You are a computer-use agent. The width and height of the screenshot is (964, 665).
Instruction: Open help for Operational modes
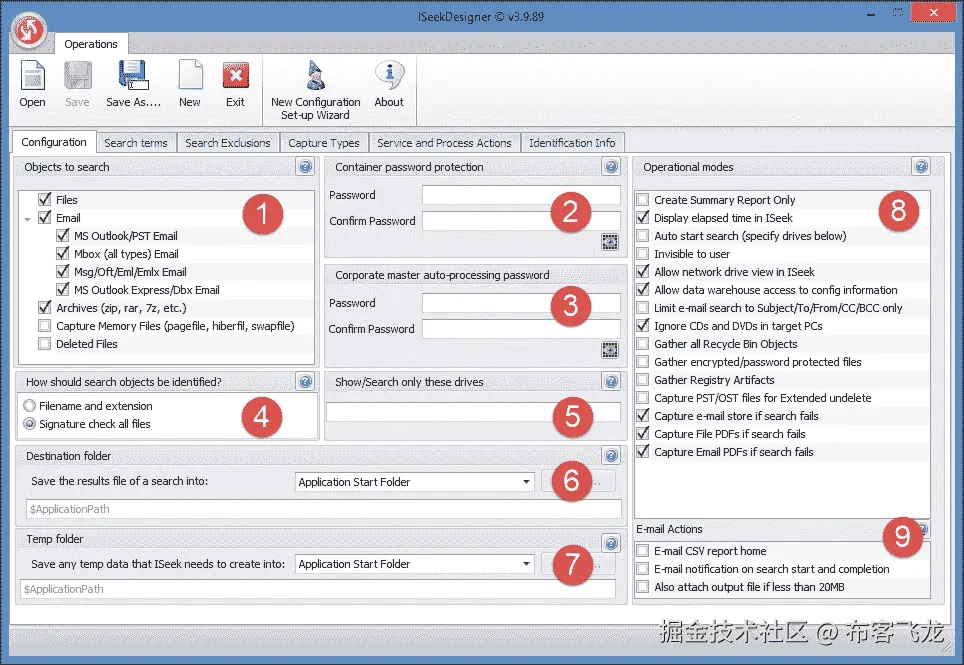[x=921, y=167]
